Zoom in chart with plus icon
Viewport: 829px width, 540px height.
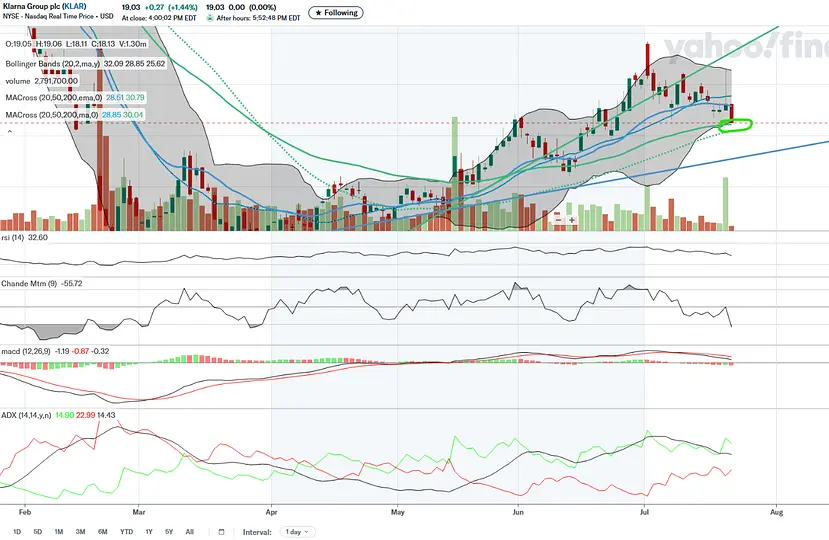572,219
